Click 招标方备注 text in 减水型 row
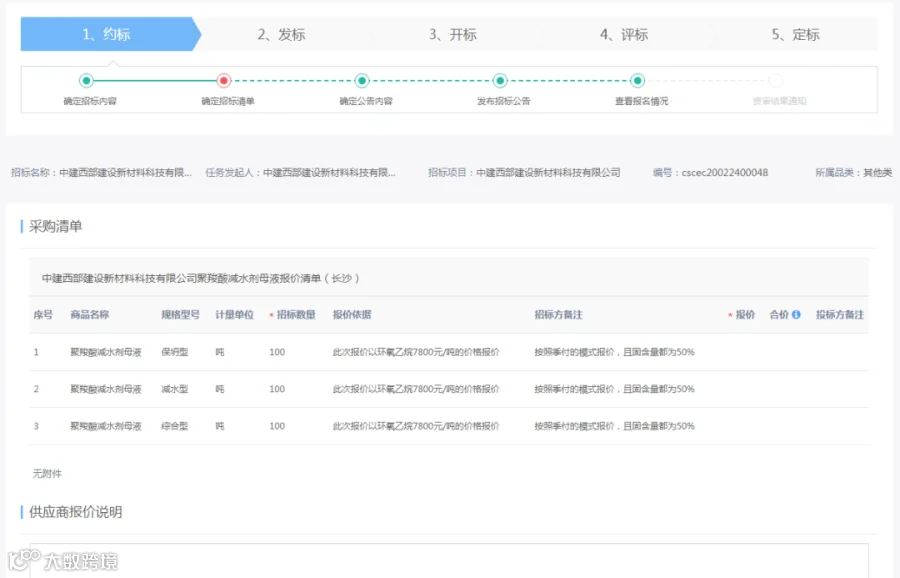900x578 pixels. tap(614, 389)
